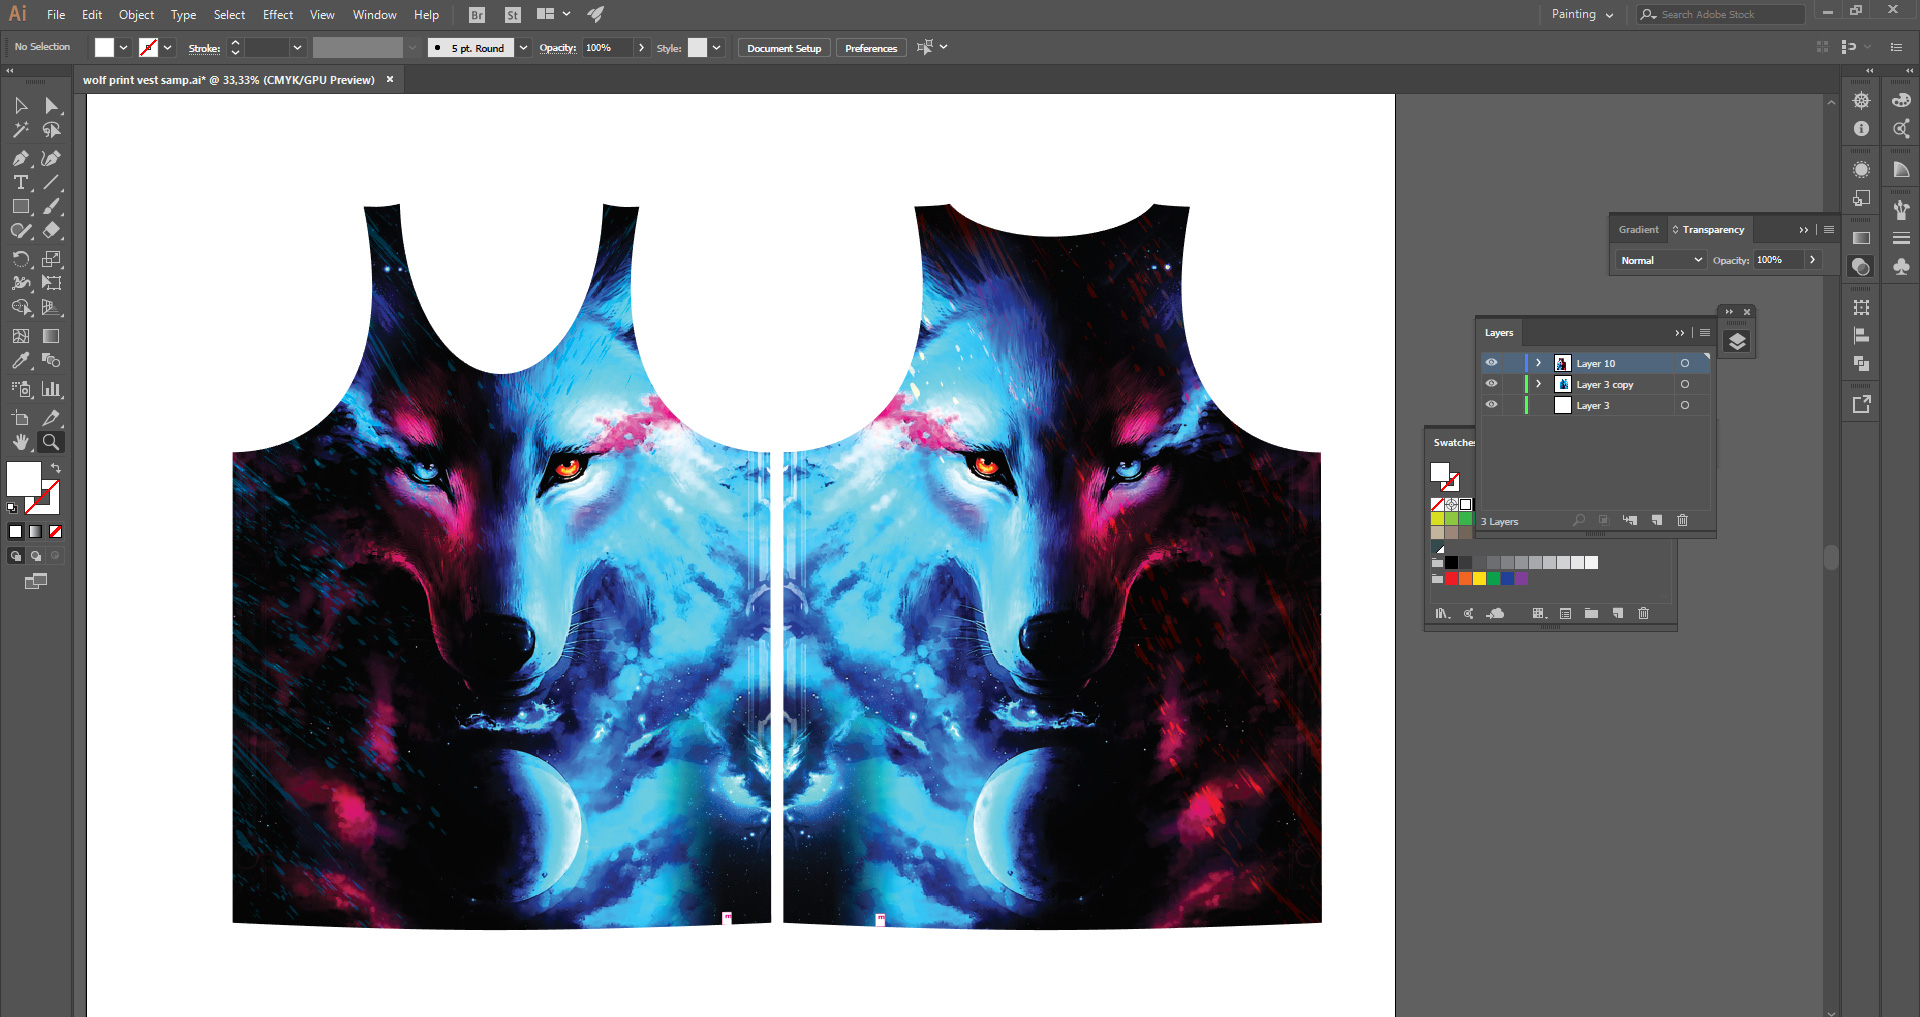Open the stroke weight dropdown
The image size is (1920, 1017).
click(297, 48)
